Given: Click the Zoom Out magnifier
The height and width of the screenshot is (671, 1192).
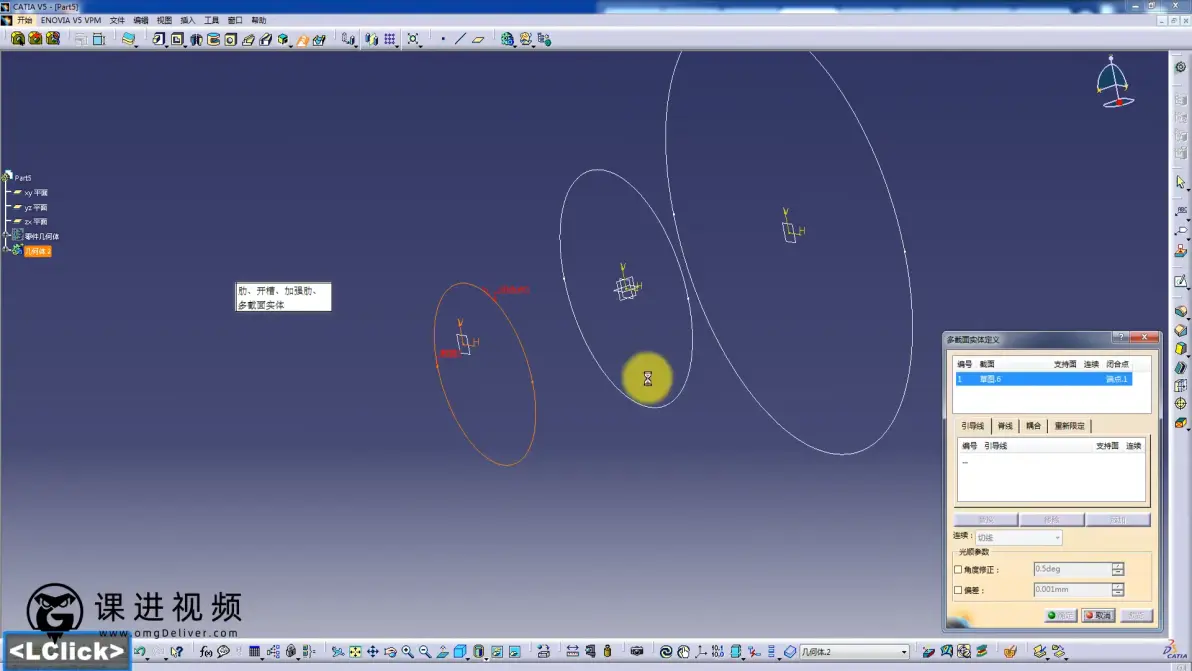Looking at the screenshot, I should [x=425, y=651].
